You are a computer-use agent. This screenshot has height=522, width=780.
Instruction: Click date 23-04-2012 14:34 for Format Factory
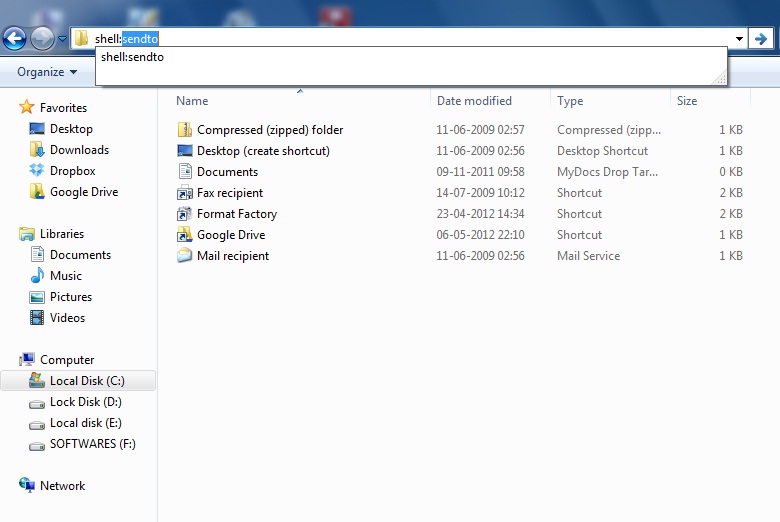point(481,214)
